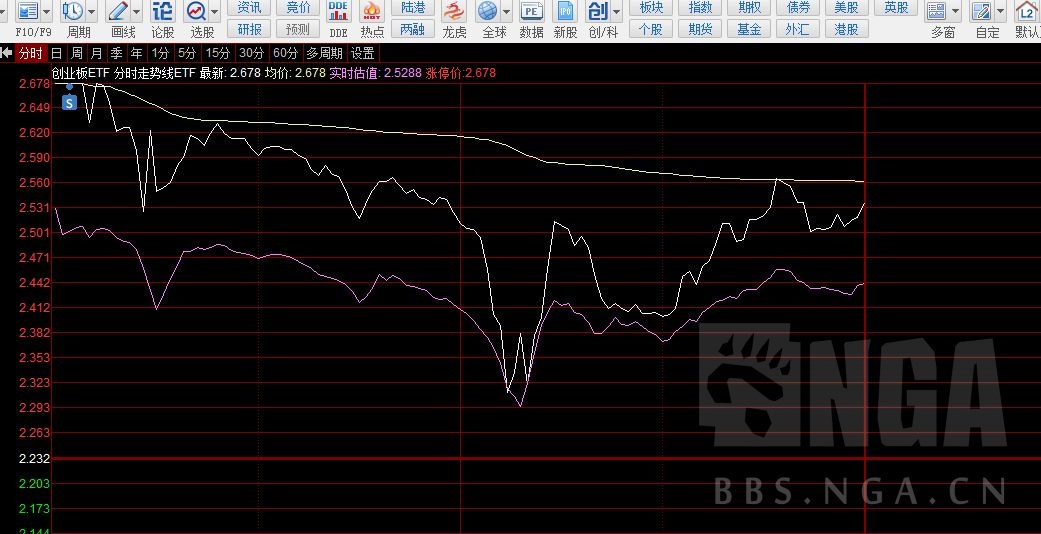Click the 美股 US stocks button
The width and height of the screenshot is (1041, 534).
[847, 7]
